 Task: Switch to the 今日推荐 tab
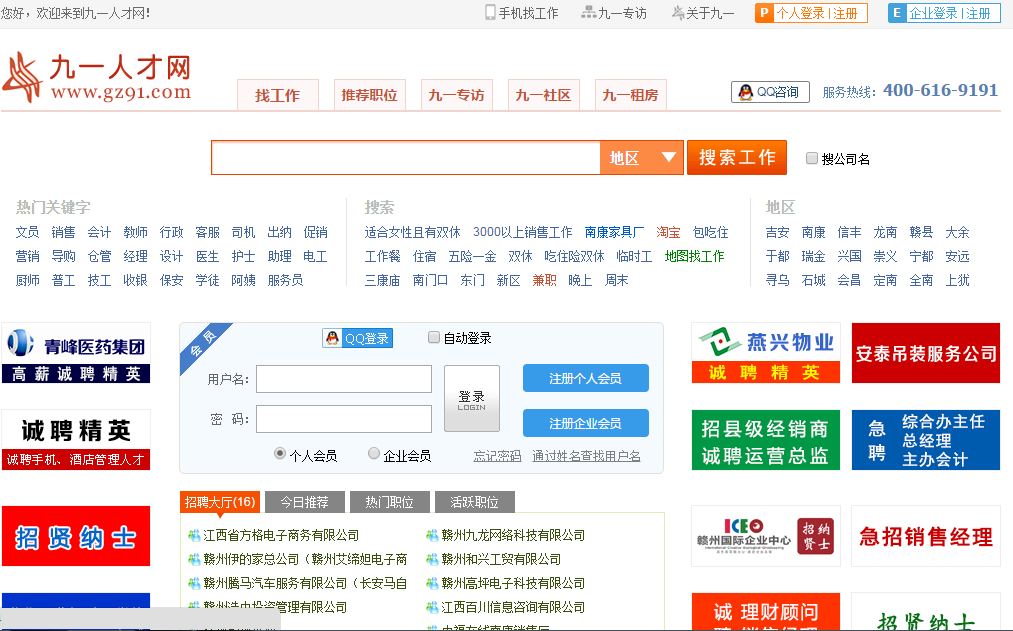(304, 502)
